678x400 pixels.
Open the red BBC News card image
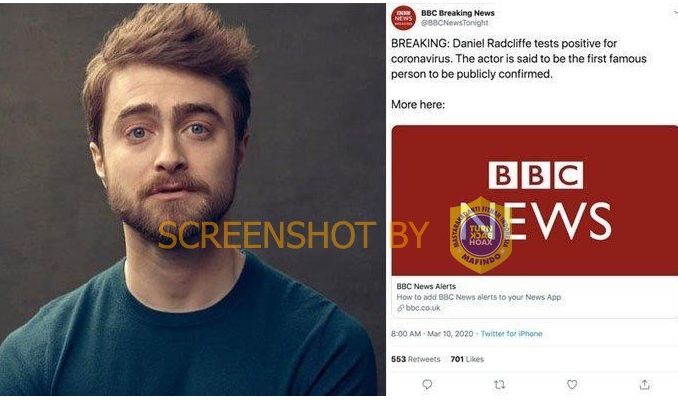534,200
